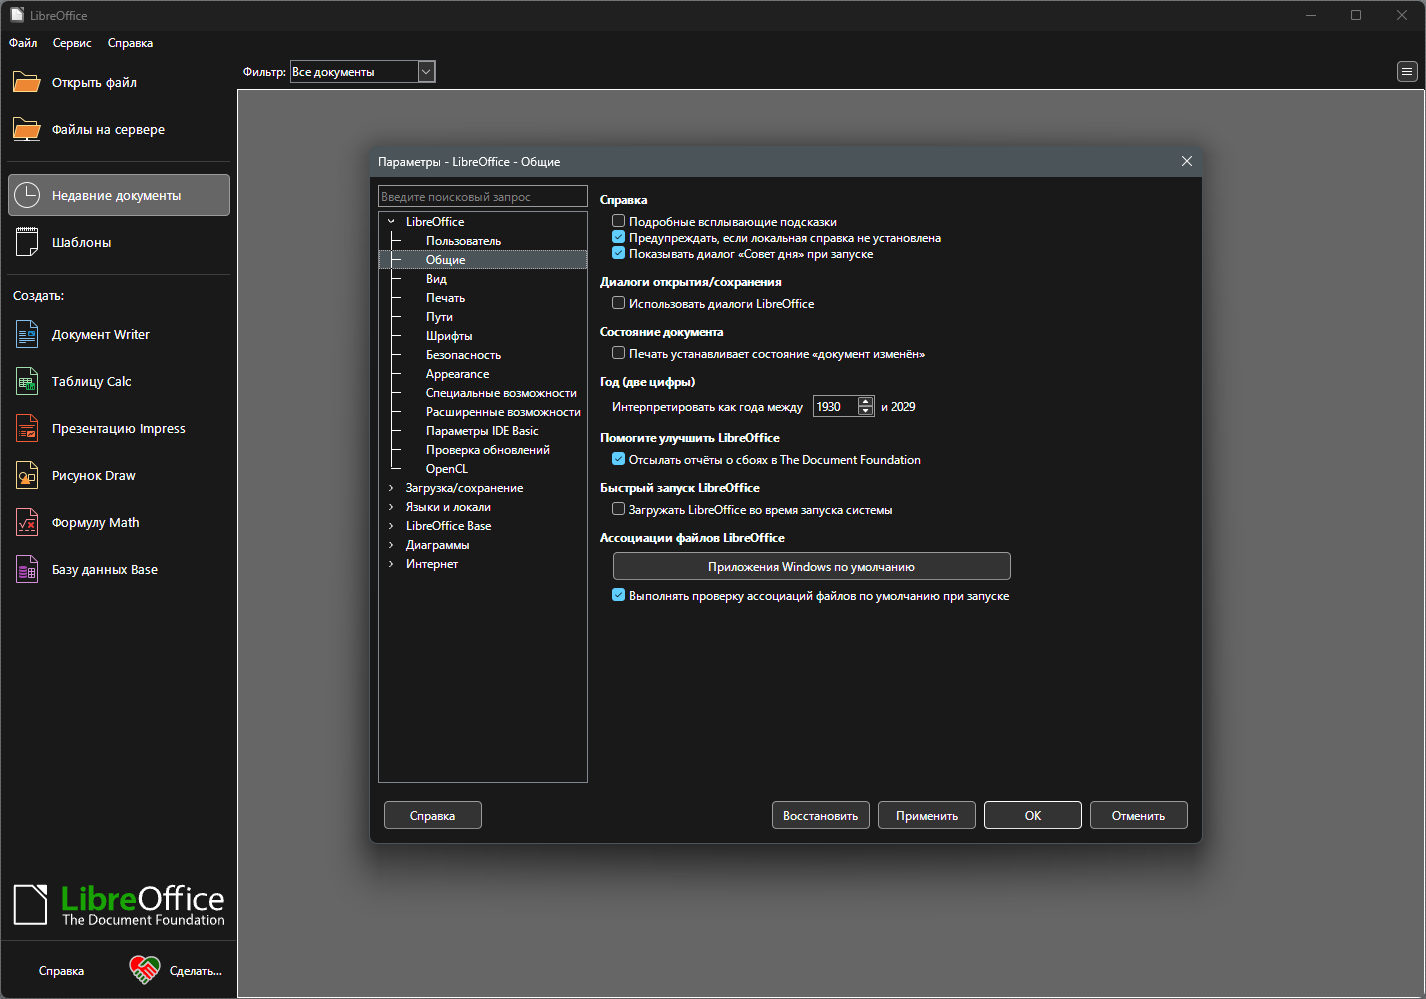Click the Calc spreadsheet icon
Image resolution: width=1426 pixels, height=999 pixels.
[x=27, y=381]
